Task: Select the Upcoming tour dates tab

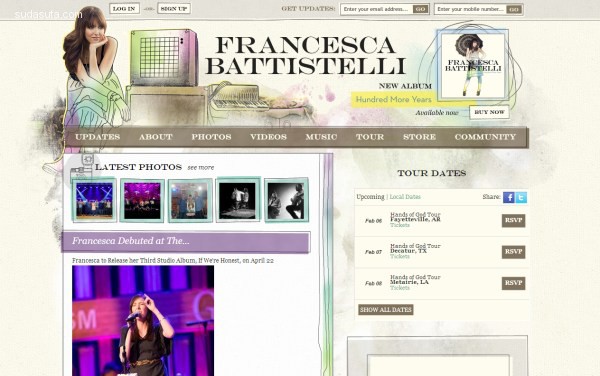Action: click(370, 197)
